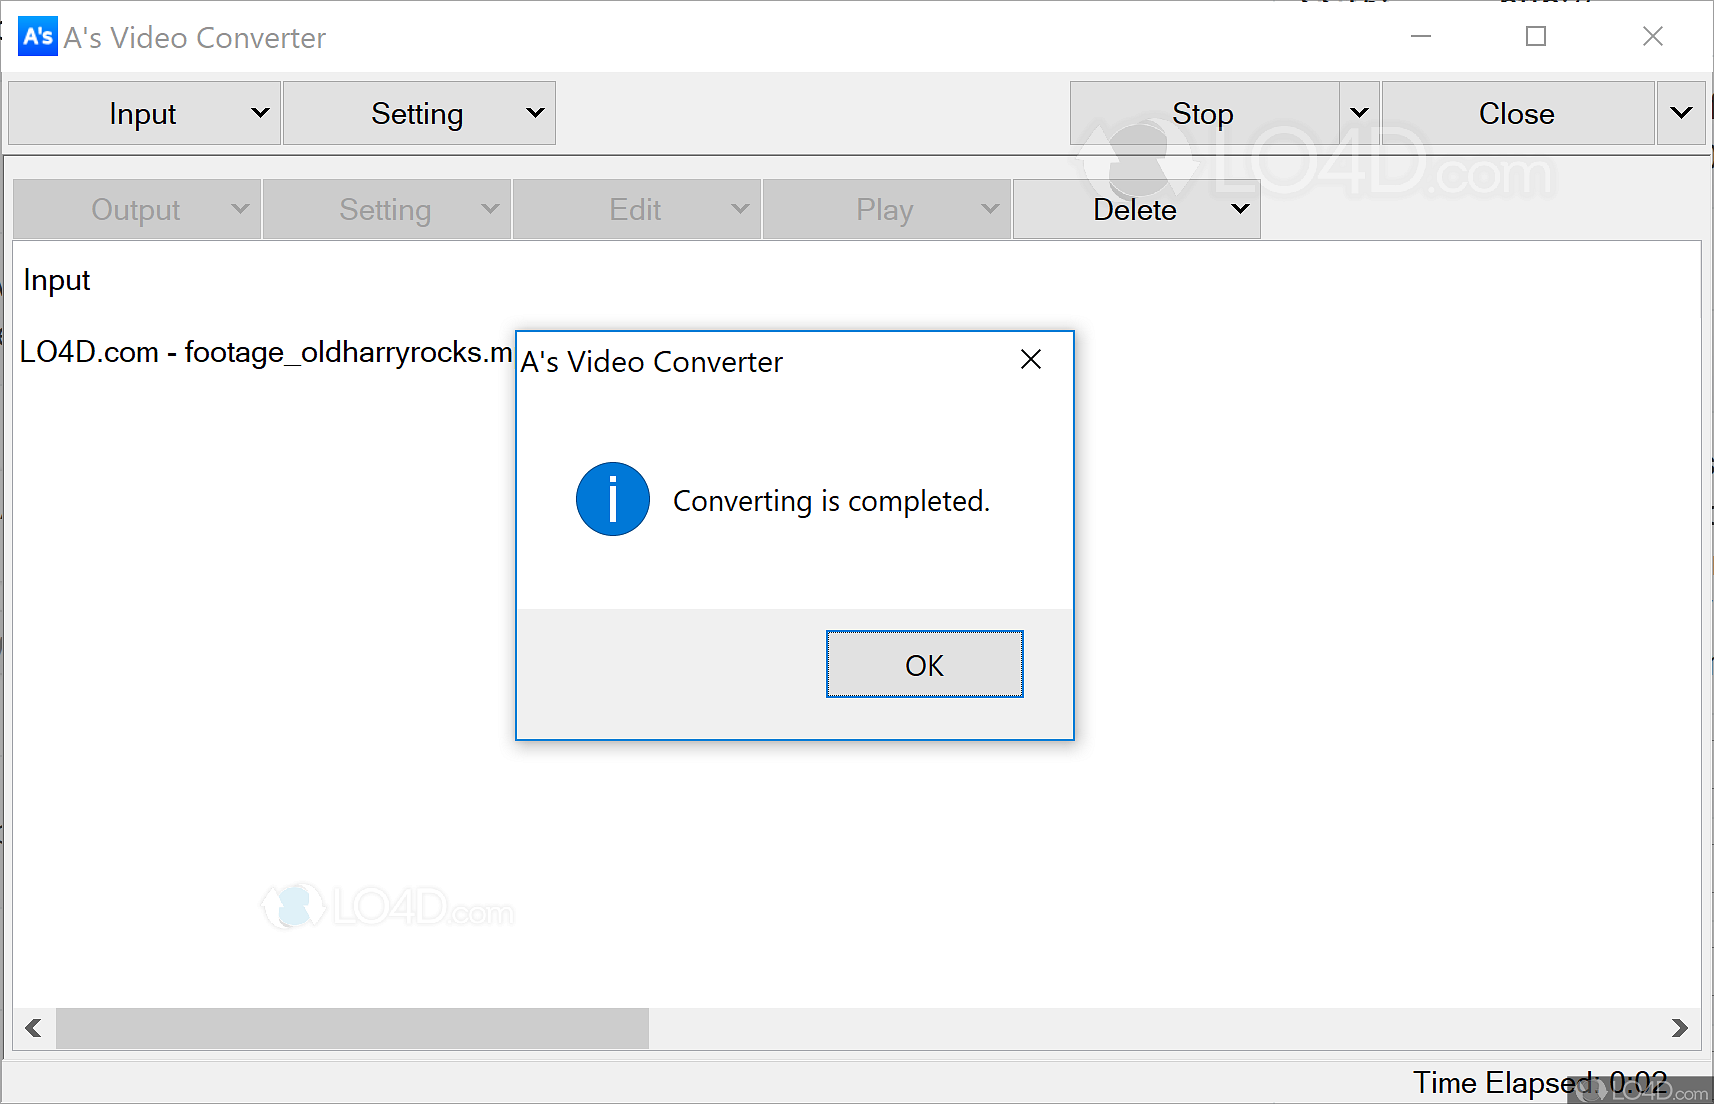Click the Input column header

pos(57,280)
